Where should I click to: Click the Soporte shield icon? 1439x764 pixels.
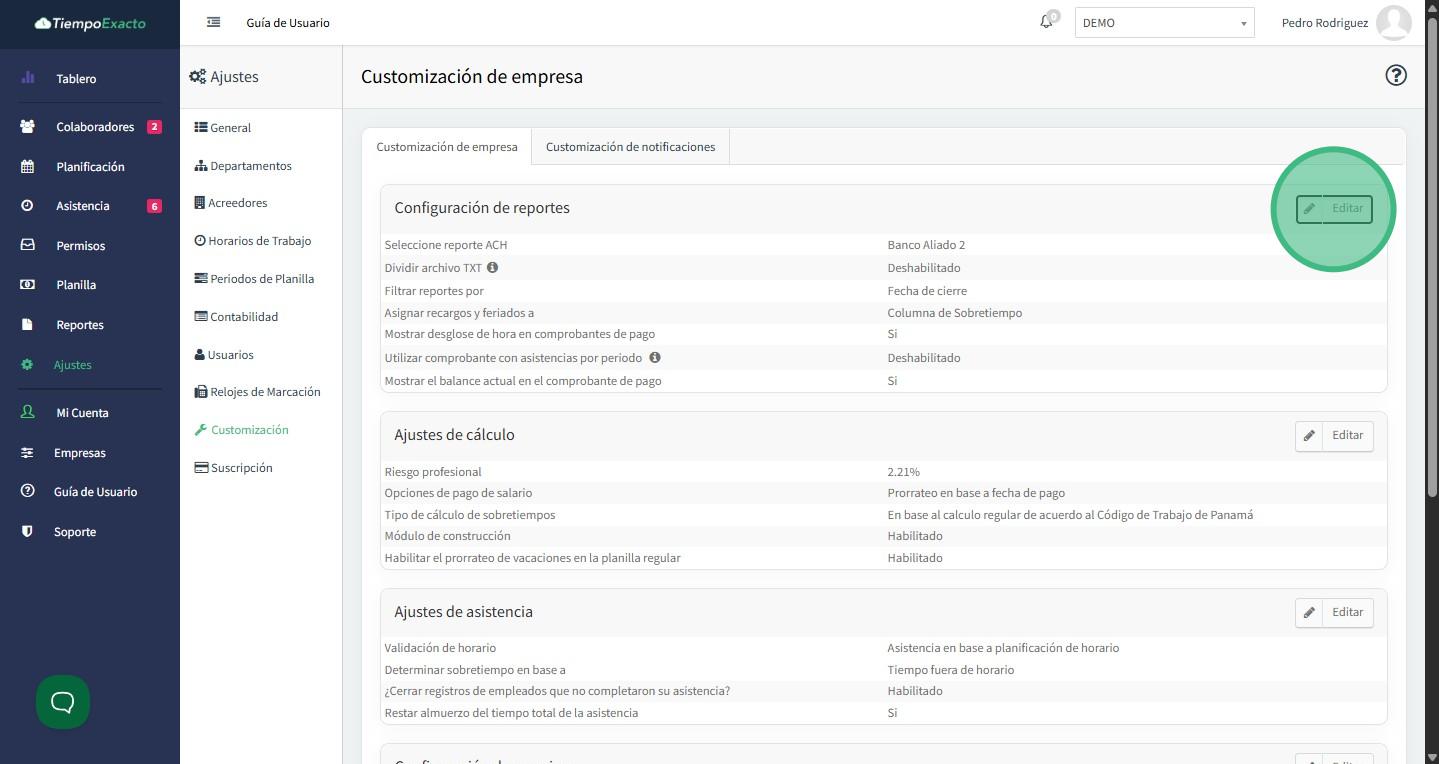pyautogui.click(x=27, y=532)
